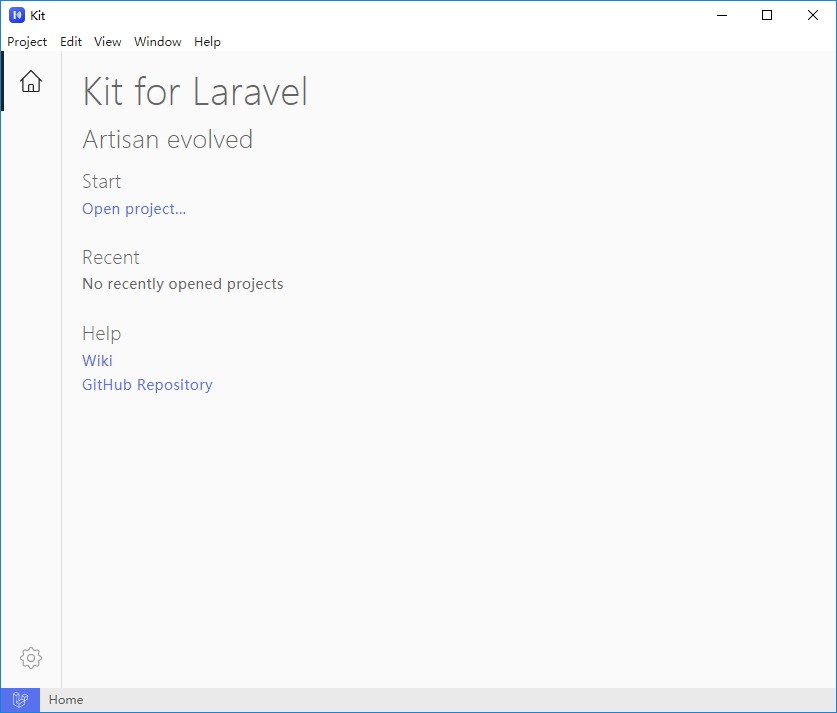Open the Edit menu
The height and width of the screenshot is (713, 837).
click(71, 42)
